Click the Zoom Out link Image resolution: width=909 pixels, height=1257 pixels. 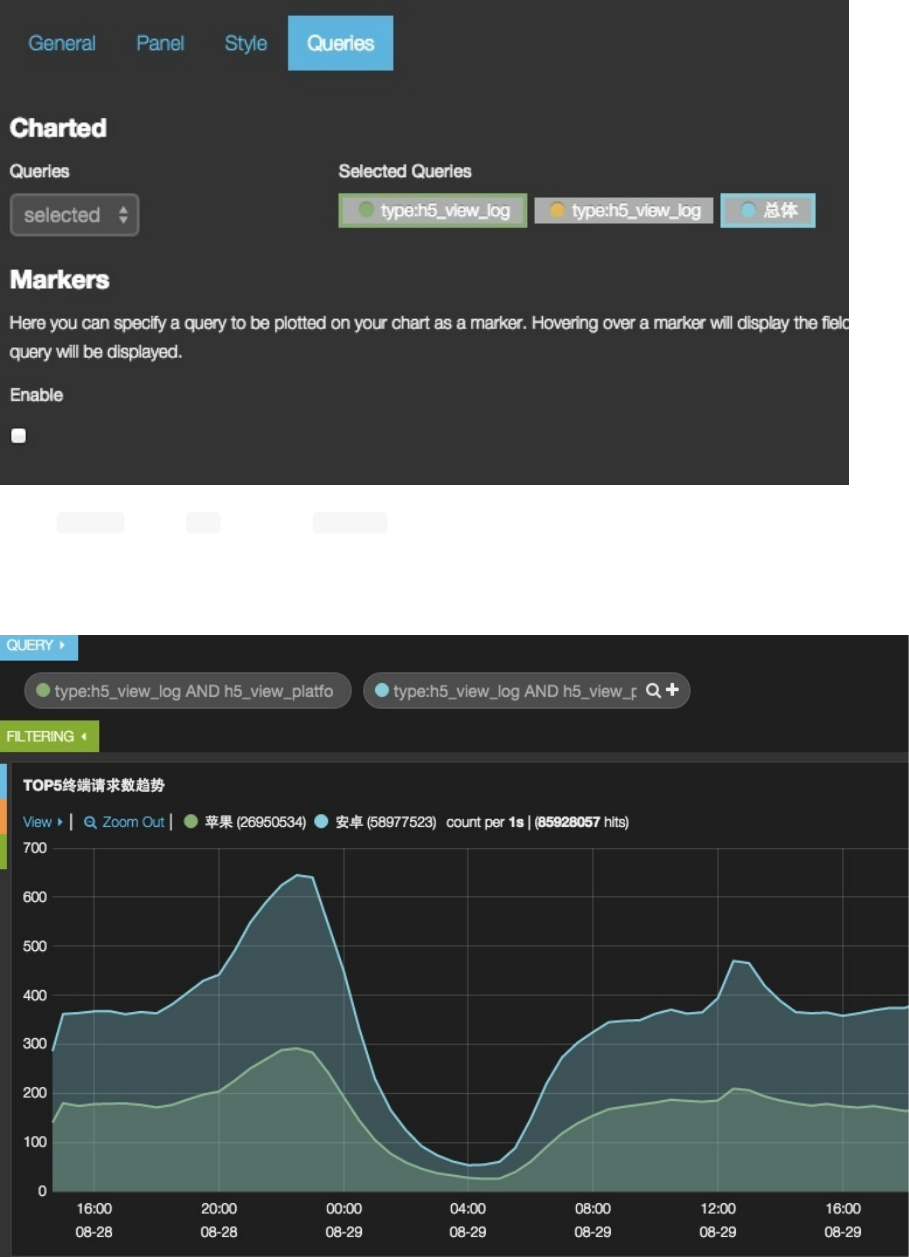tap(124, 822)
